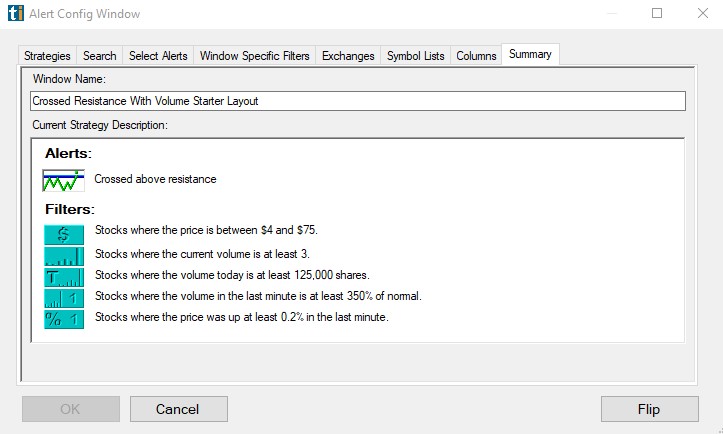Click the last minute volume filter icon
This screenshot has height=434, width=723.
tap(64, 297)
